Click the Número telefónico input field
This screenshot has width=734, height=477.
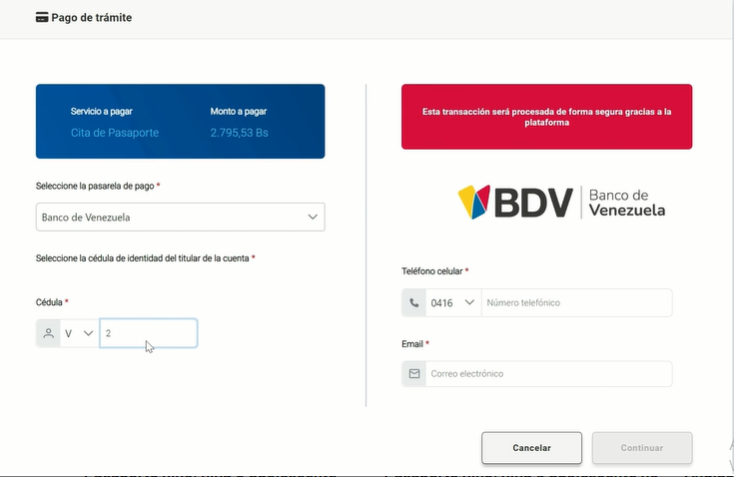point(576,303)
